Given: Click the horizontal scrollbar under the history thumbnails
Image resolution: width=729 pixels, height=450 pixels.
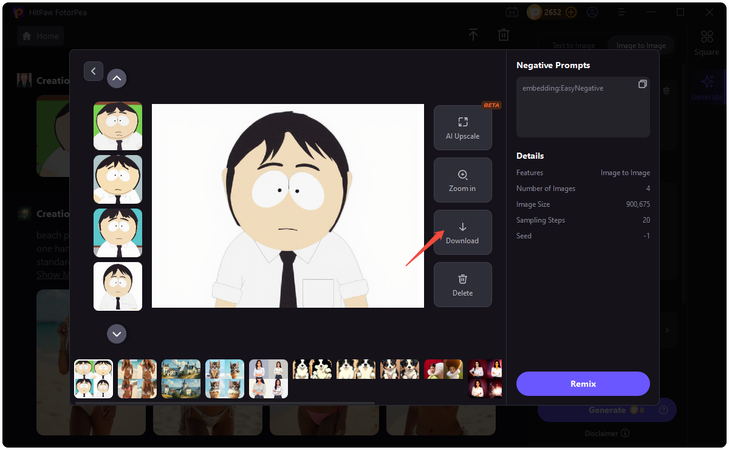Looking at the screenshot, I should (x=224, y=403).
